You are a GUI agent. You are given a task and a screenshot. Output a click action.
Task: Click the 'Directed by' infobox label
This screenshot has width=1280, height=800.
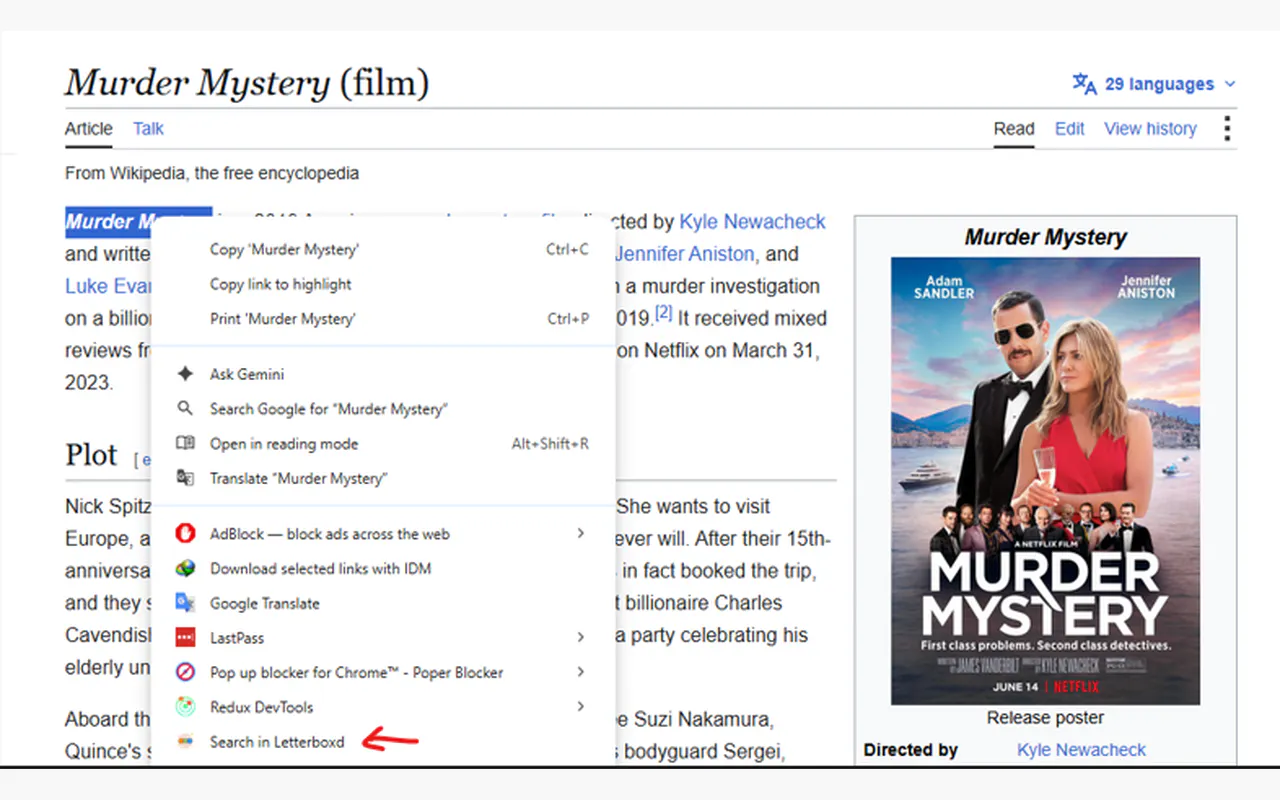coord(911,750)
